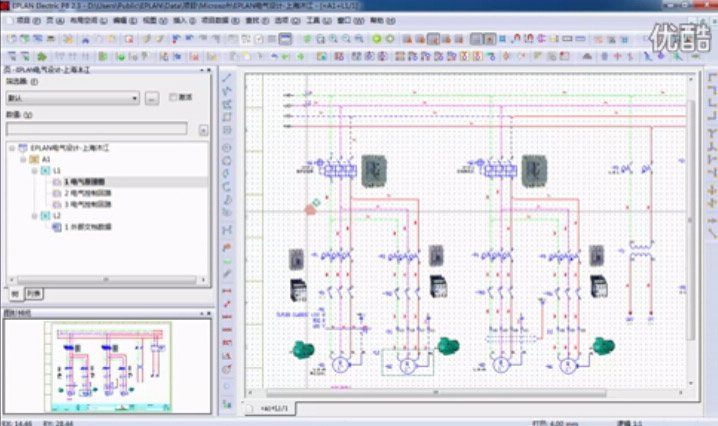Click the Print icon in top toolbar

[x=50, y=39]
